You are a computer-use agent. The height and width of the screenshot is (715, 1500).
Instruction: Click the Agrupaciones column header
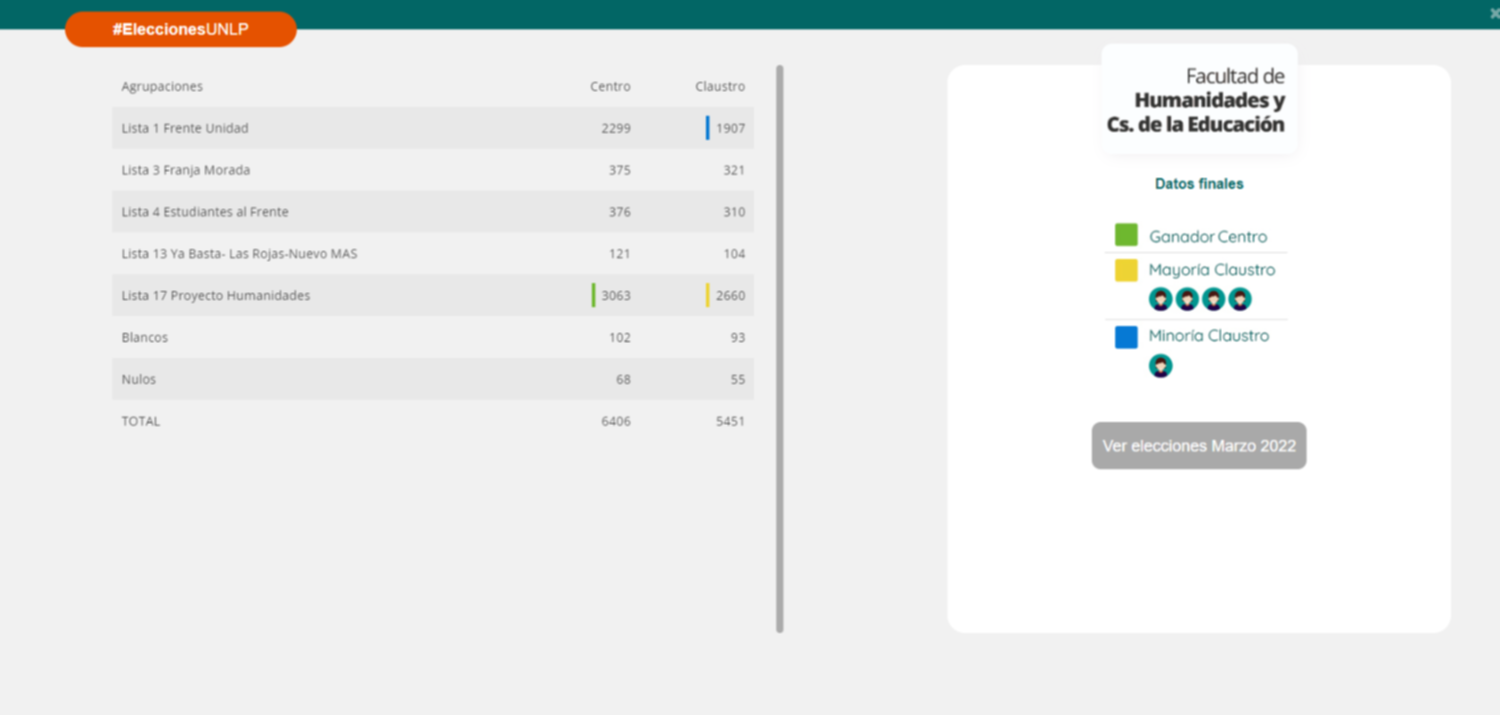tap(162, 87)
